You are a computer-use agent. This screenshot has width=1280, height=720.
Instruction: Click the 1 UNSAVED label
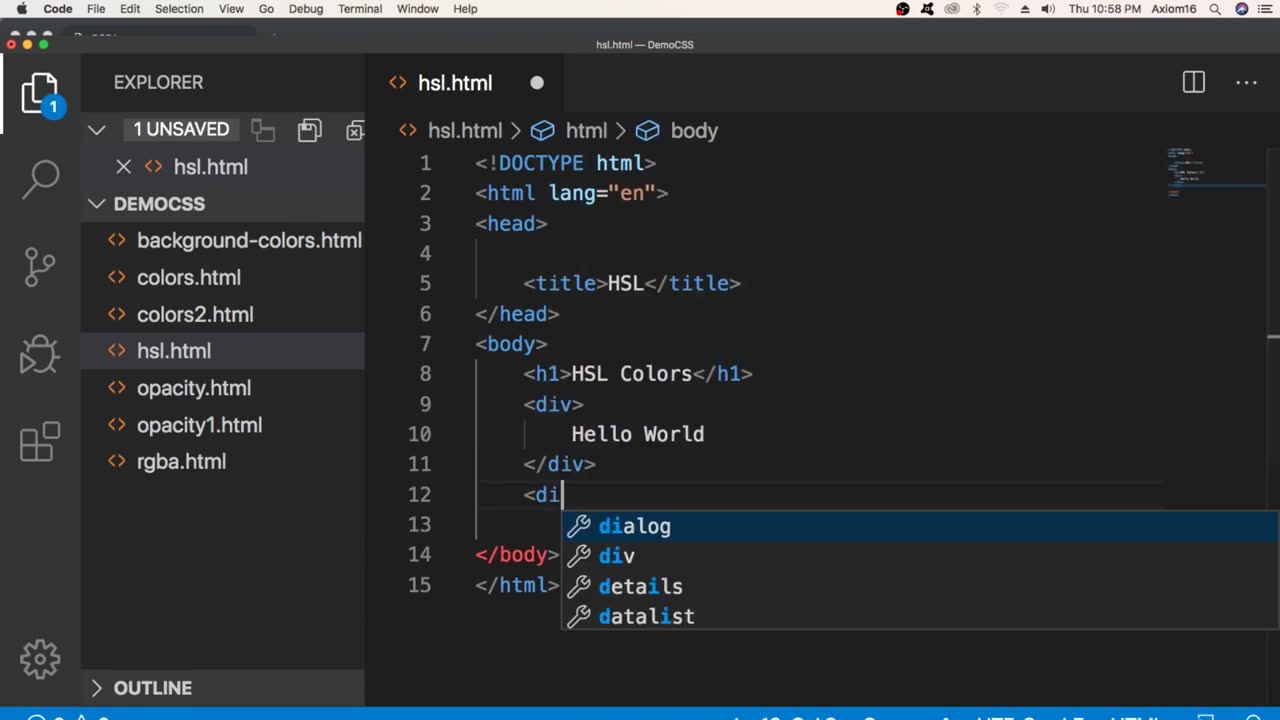pyautogui.click(x=181, y=130)
